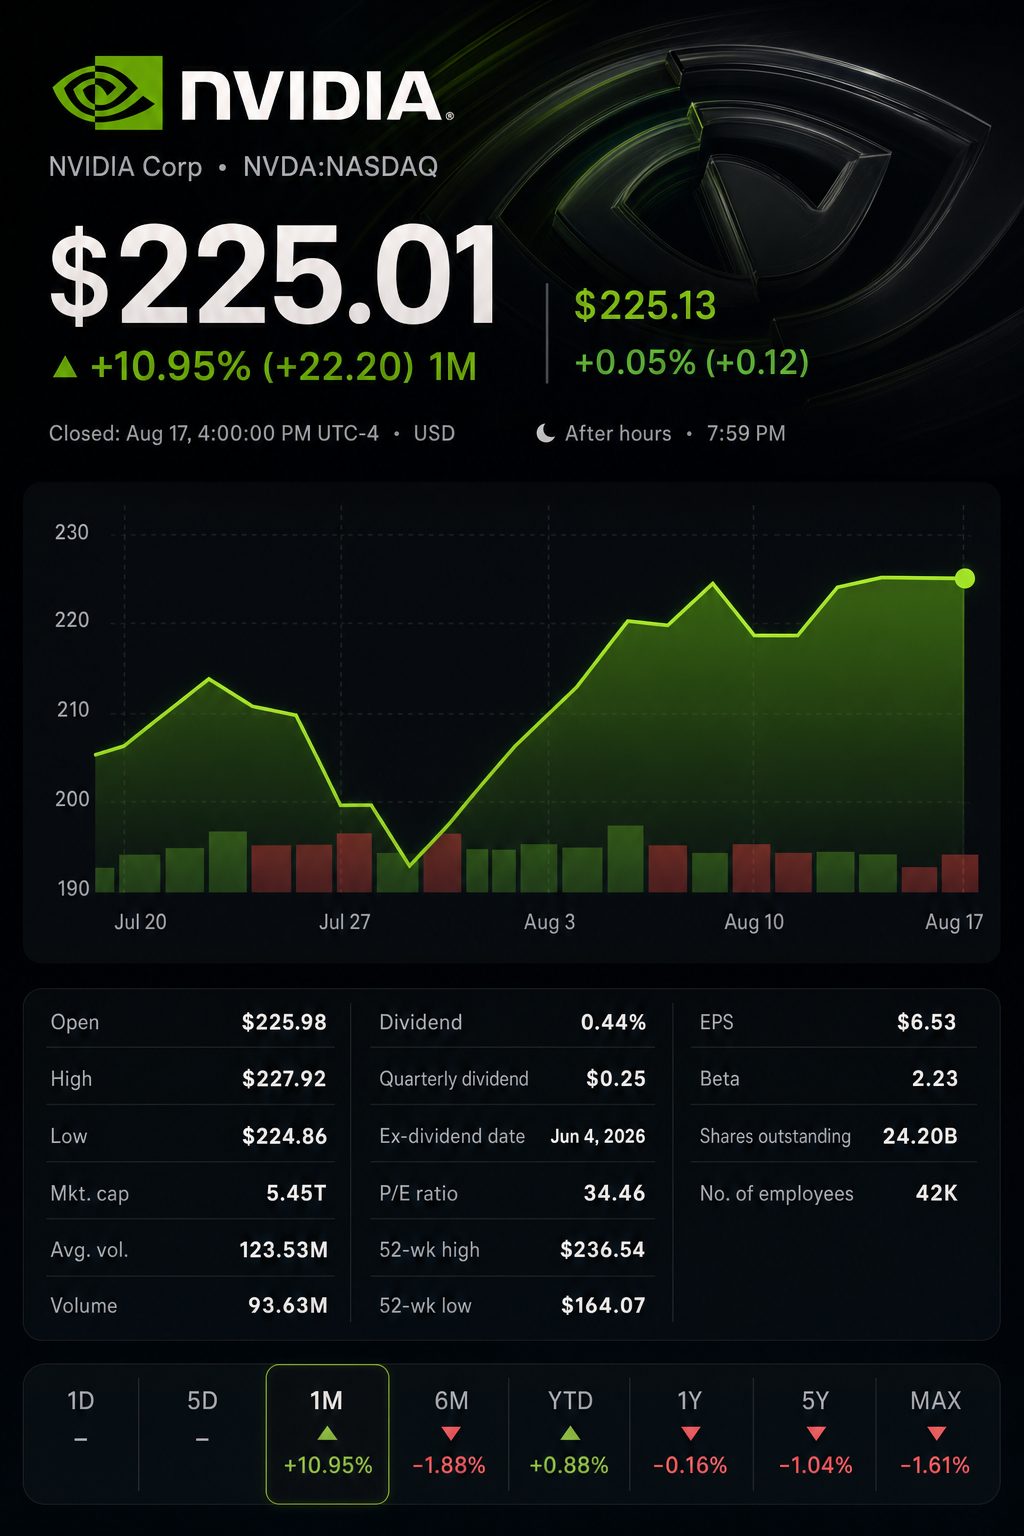The height and width of the screenshot is (1536, 1024).
Task: Click the Jul 20 date label on chart
Action: pyautogui.click(x=140, y=922)
